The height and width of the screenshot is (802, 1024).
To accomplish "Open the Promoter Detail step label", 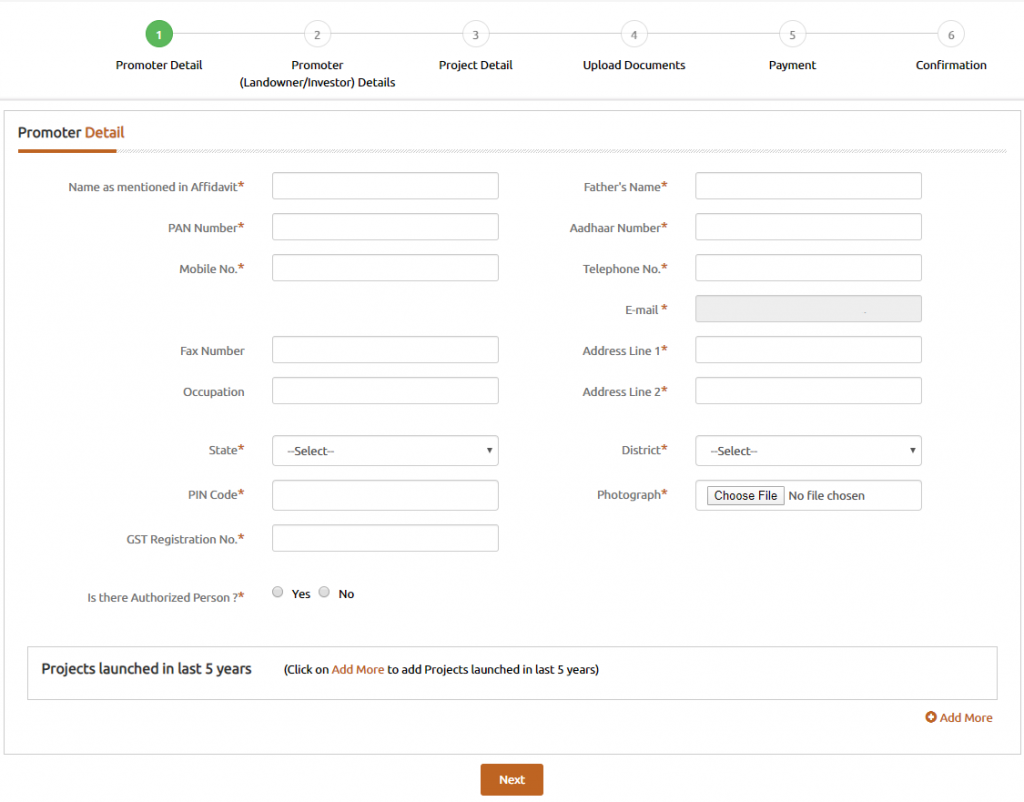I will 159,65.
